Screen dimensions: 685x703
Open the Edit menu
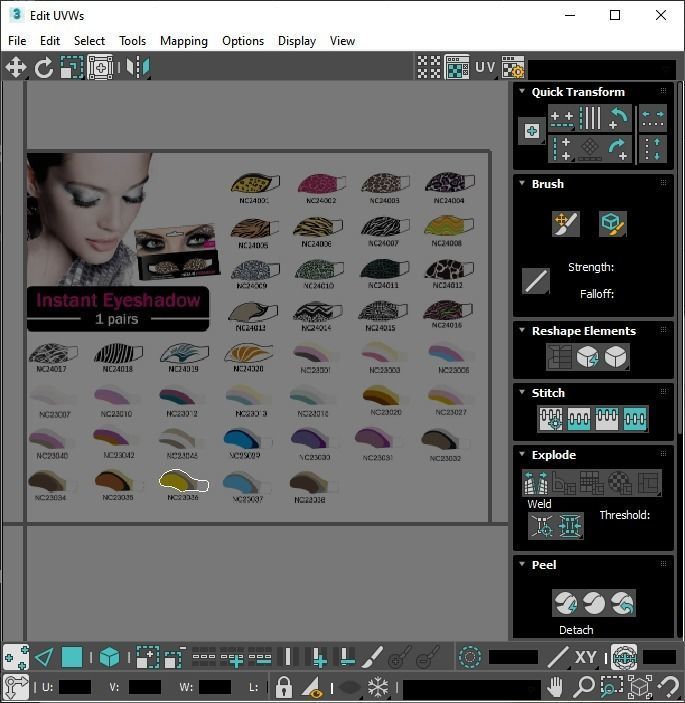point(50,41)
